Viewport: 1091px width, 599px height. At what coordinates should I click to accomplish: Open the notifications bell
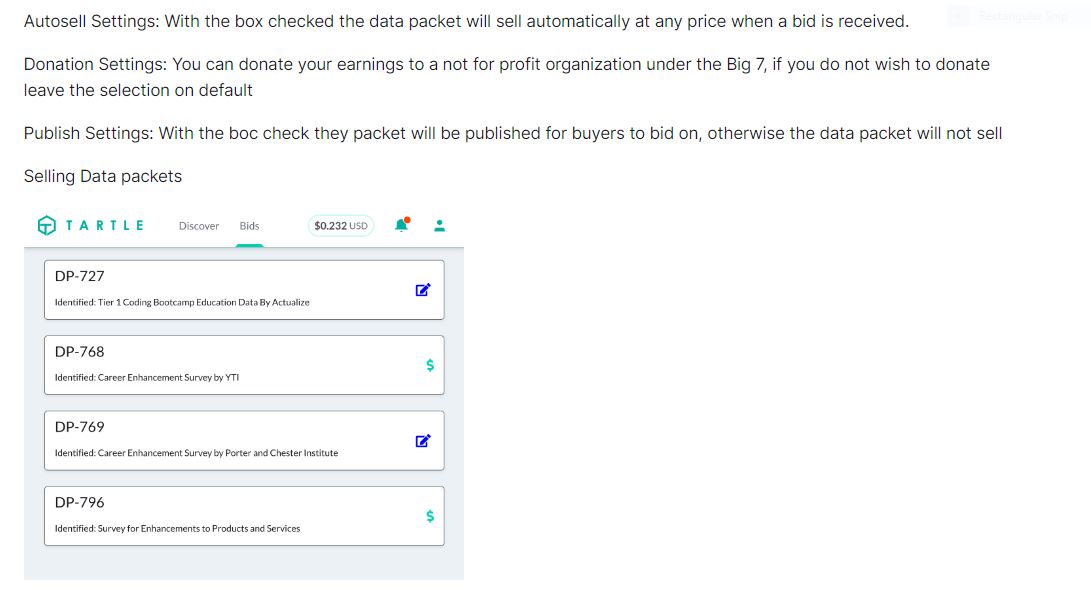[402, 225]
